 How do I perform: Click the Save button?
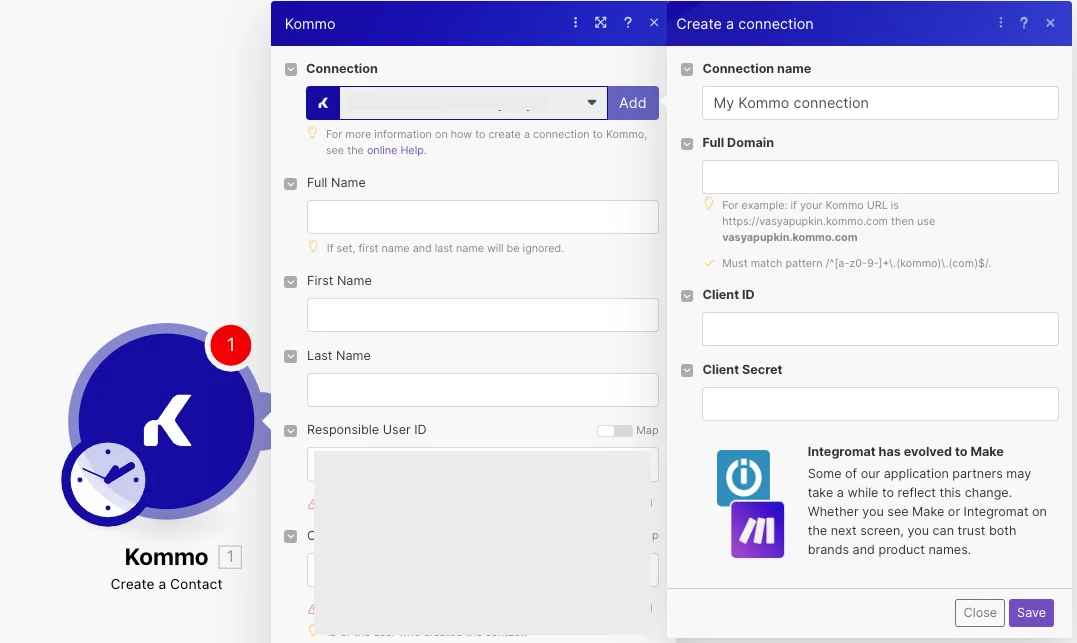1031,613
